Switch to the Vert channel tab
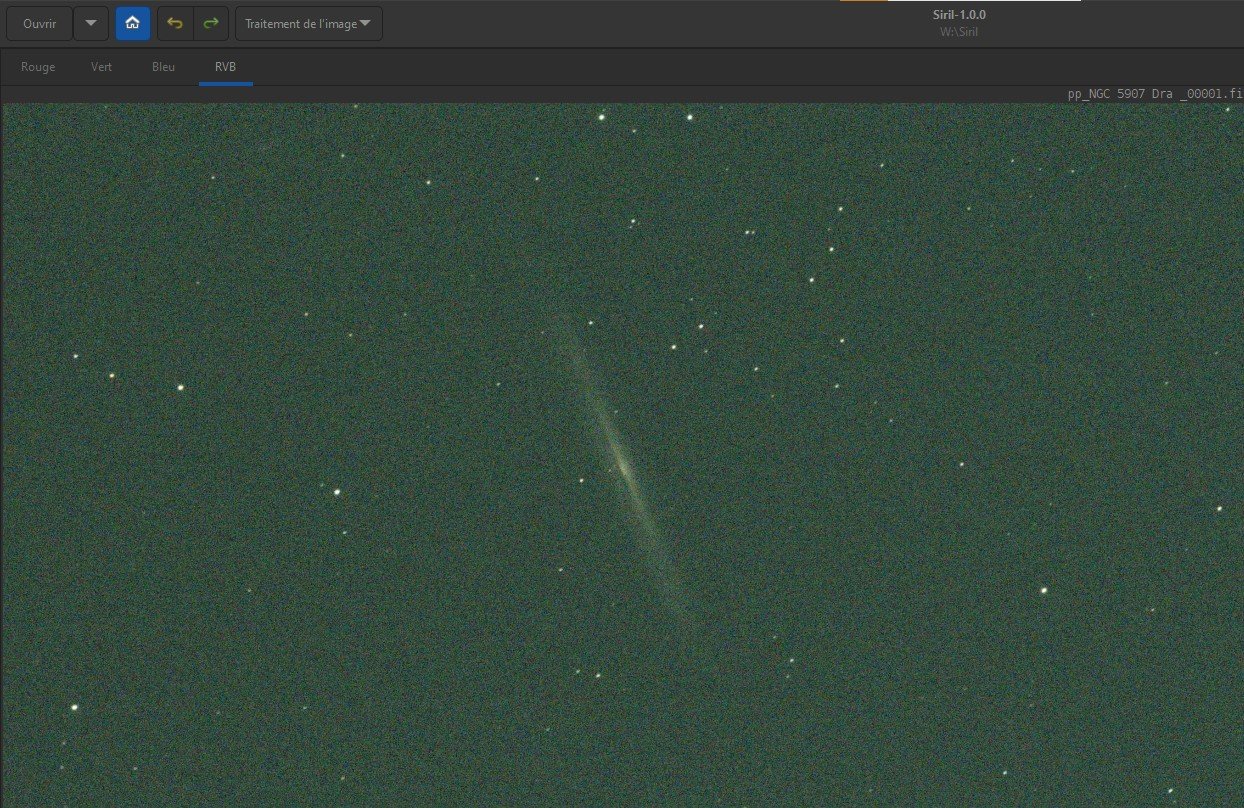 pyautogui.click(x=102, y=67)
